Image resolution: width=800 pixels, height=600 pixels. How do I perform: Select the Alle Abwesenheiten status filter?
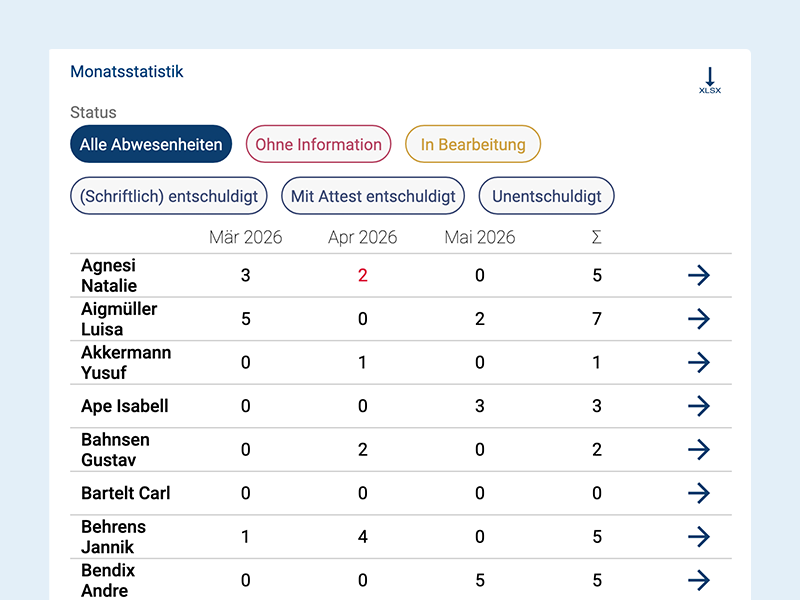pos(151,144)
